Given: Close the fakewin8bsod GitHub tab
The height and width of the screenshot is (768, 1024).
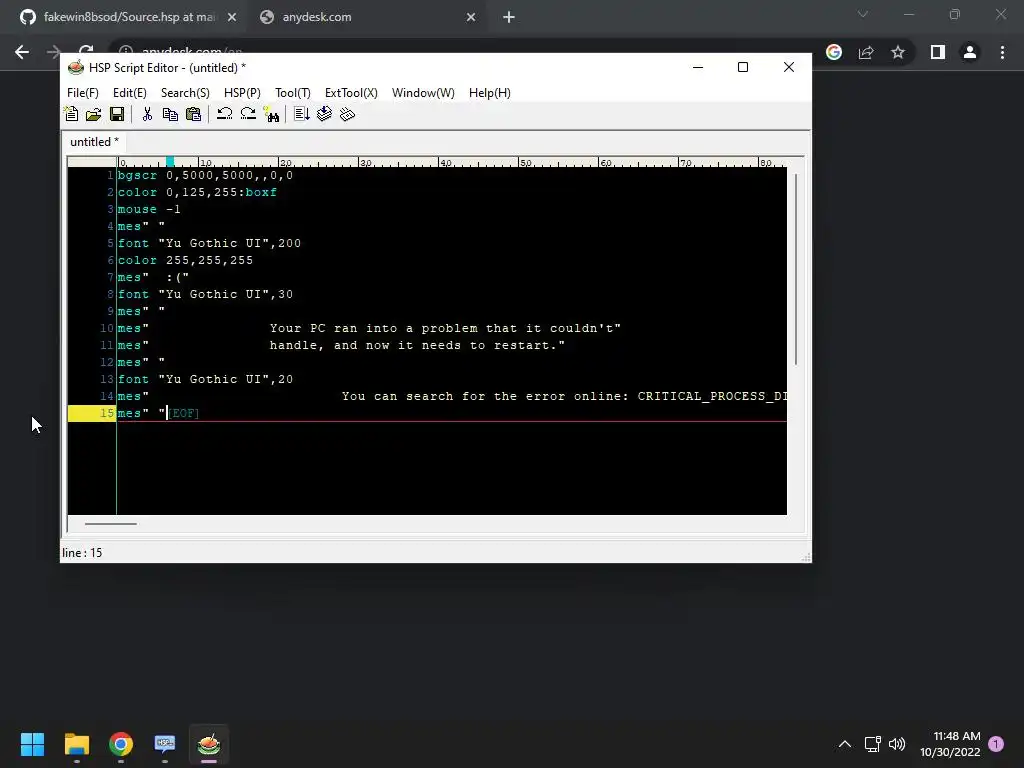Looking at the screenshot, I should [x=232, y=18].
